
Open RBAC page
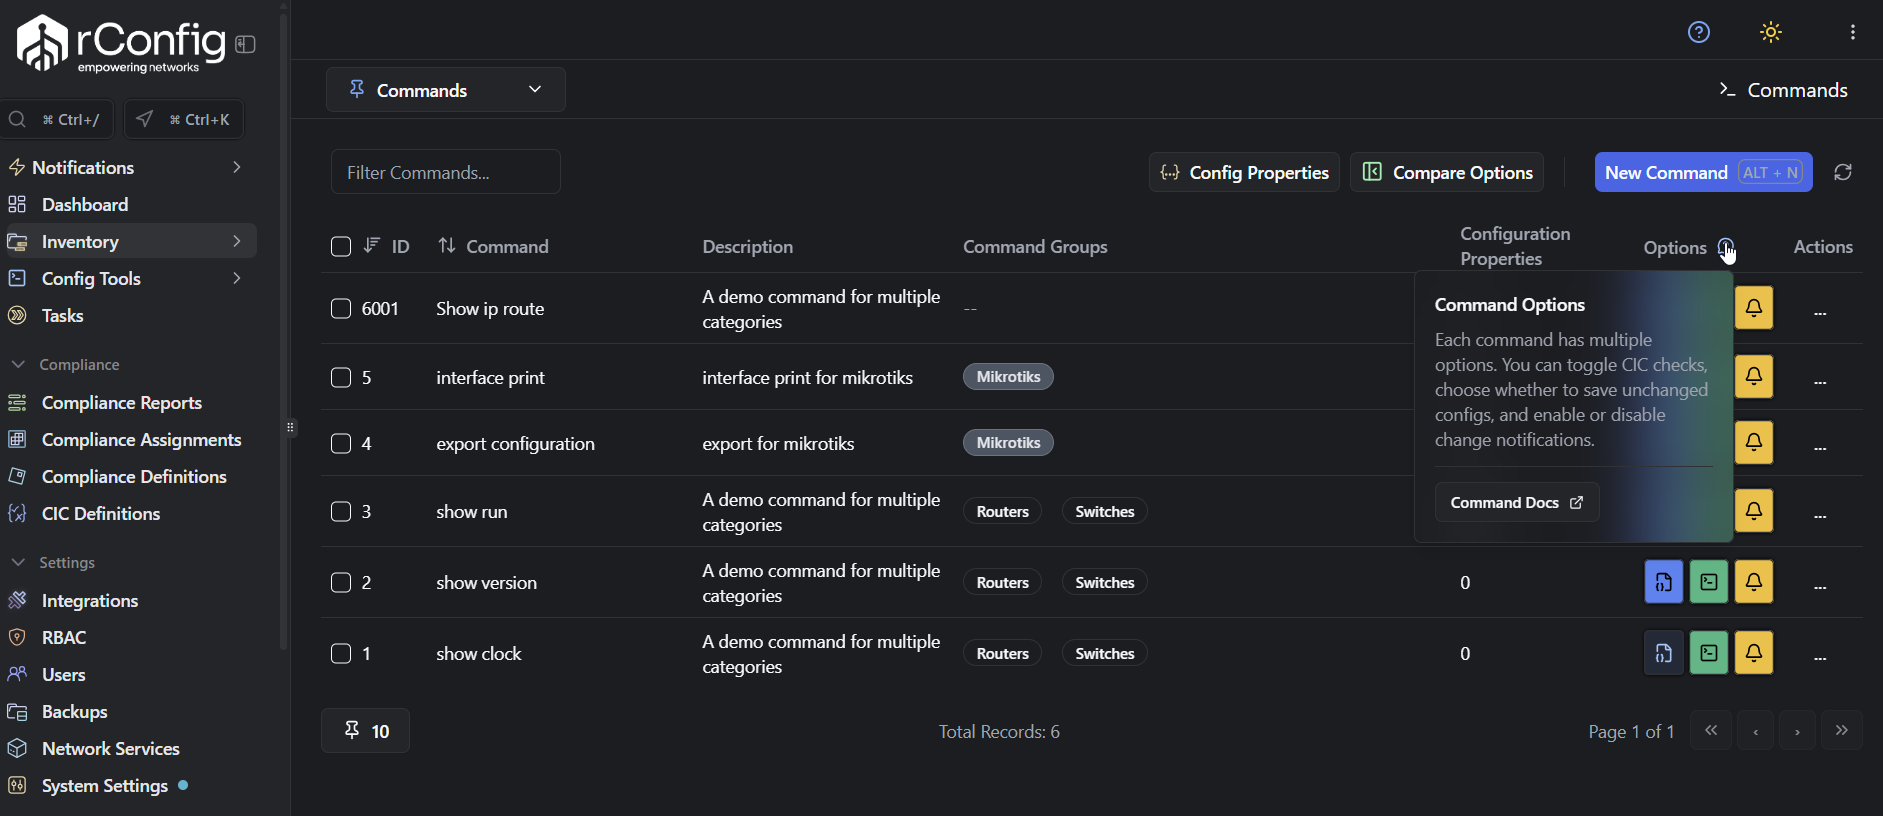[64, 637]
